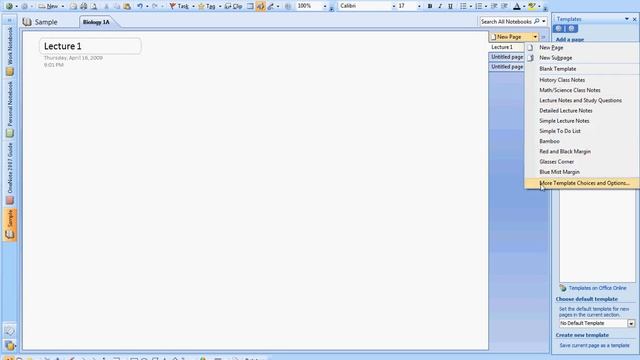The height and width of the screenshot is (360, 640).
Task: Click the Task flag button
Action: coord(179,6)
